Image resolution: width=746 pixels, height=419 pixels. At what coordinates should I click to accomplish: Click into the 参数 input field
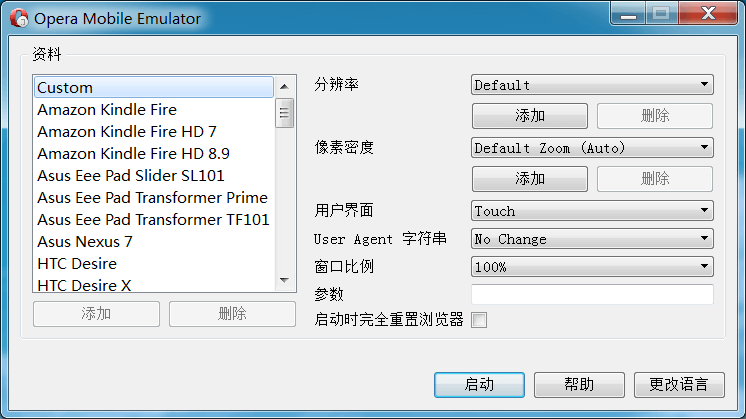click(591, 294)
